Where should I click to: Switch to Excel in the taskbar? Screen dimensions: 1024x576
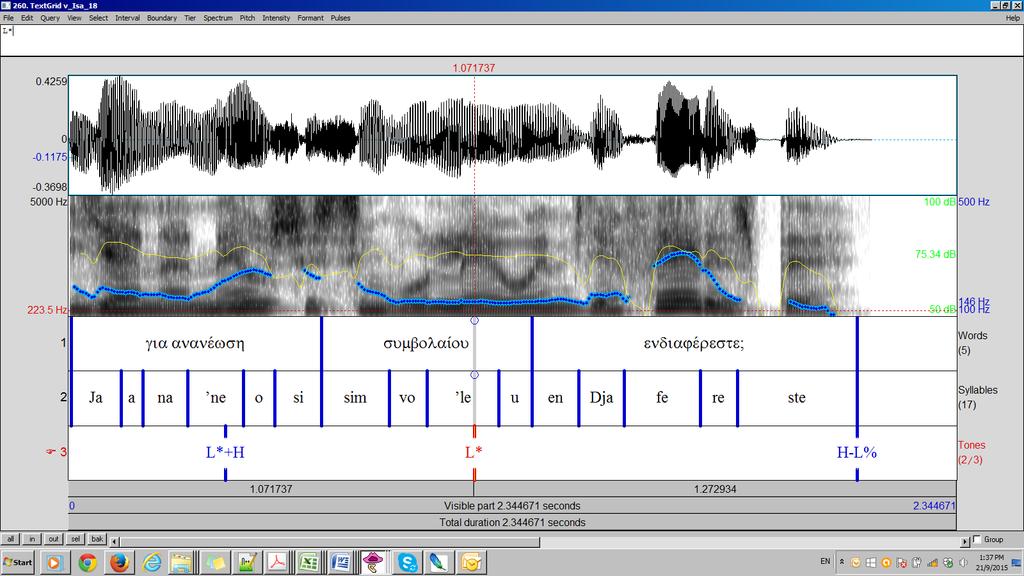tap(310, 562)
